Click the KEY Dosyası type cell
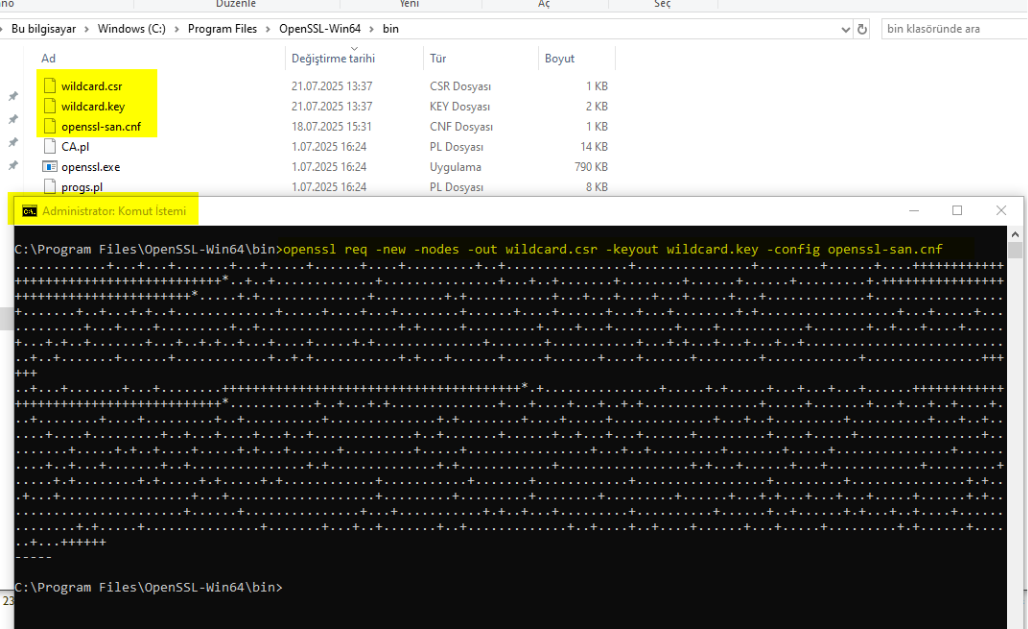 click(x=460, y=106)
